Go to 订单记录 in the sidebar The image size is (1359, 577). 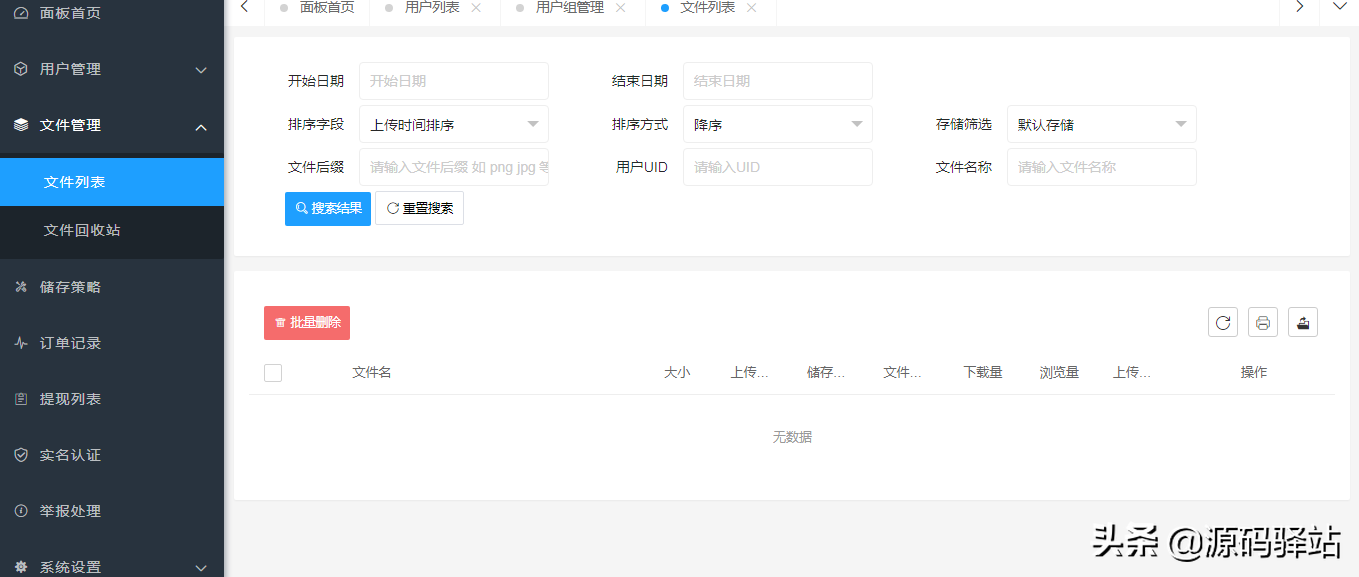click(x=112, y=343)
